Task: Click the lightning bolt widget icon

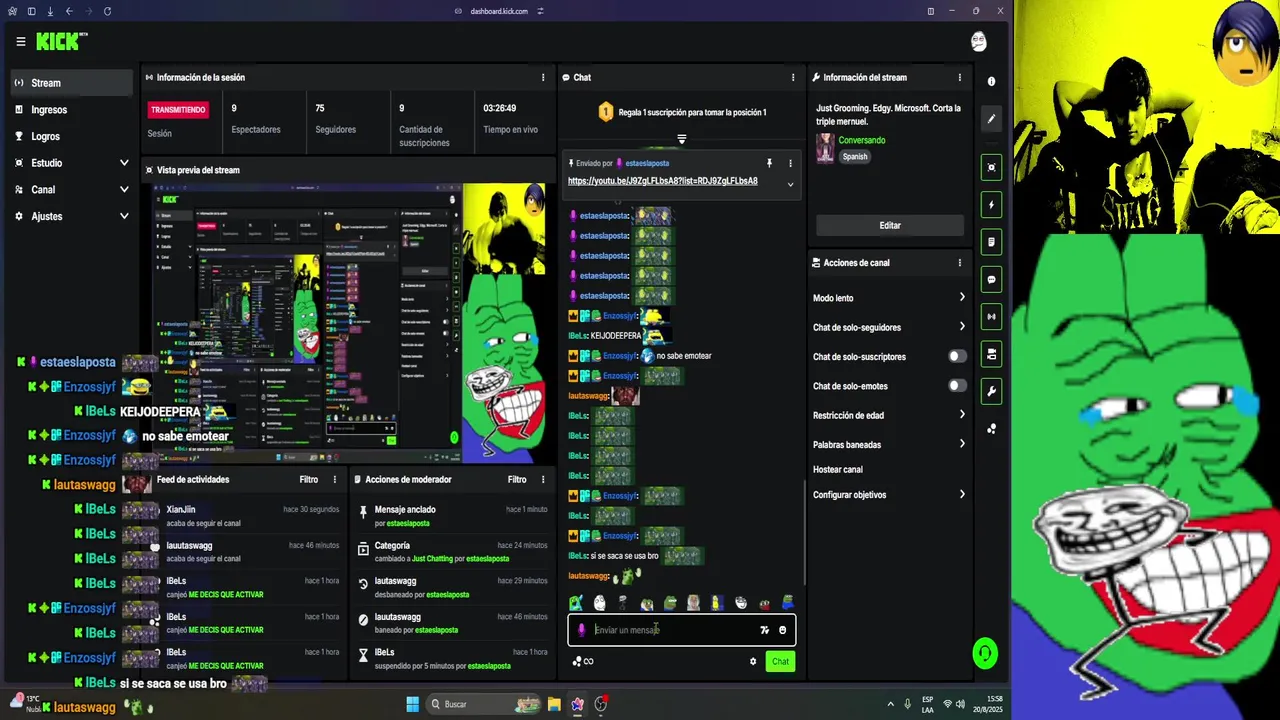Action: (991, 205)
